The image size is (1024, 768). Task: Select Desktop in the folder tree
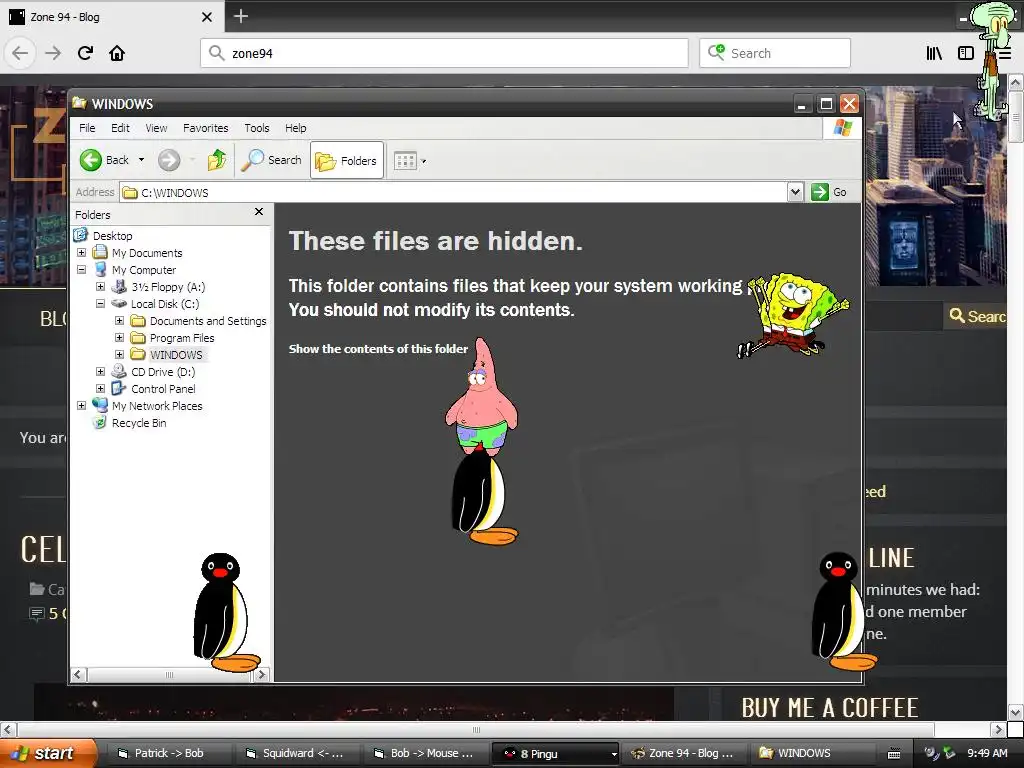(112, 236)
